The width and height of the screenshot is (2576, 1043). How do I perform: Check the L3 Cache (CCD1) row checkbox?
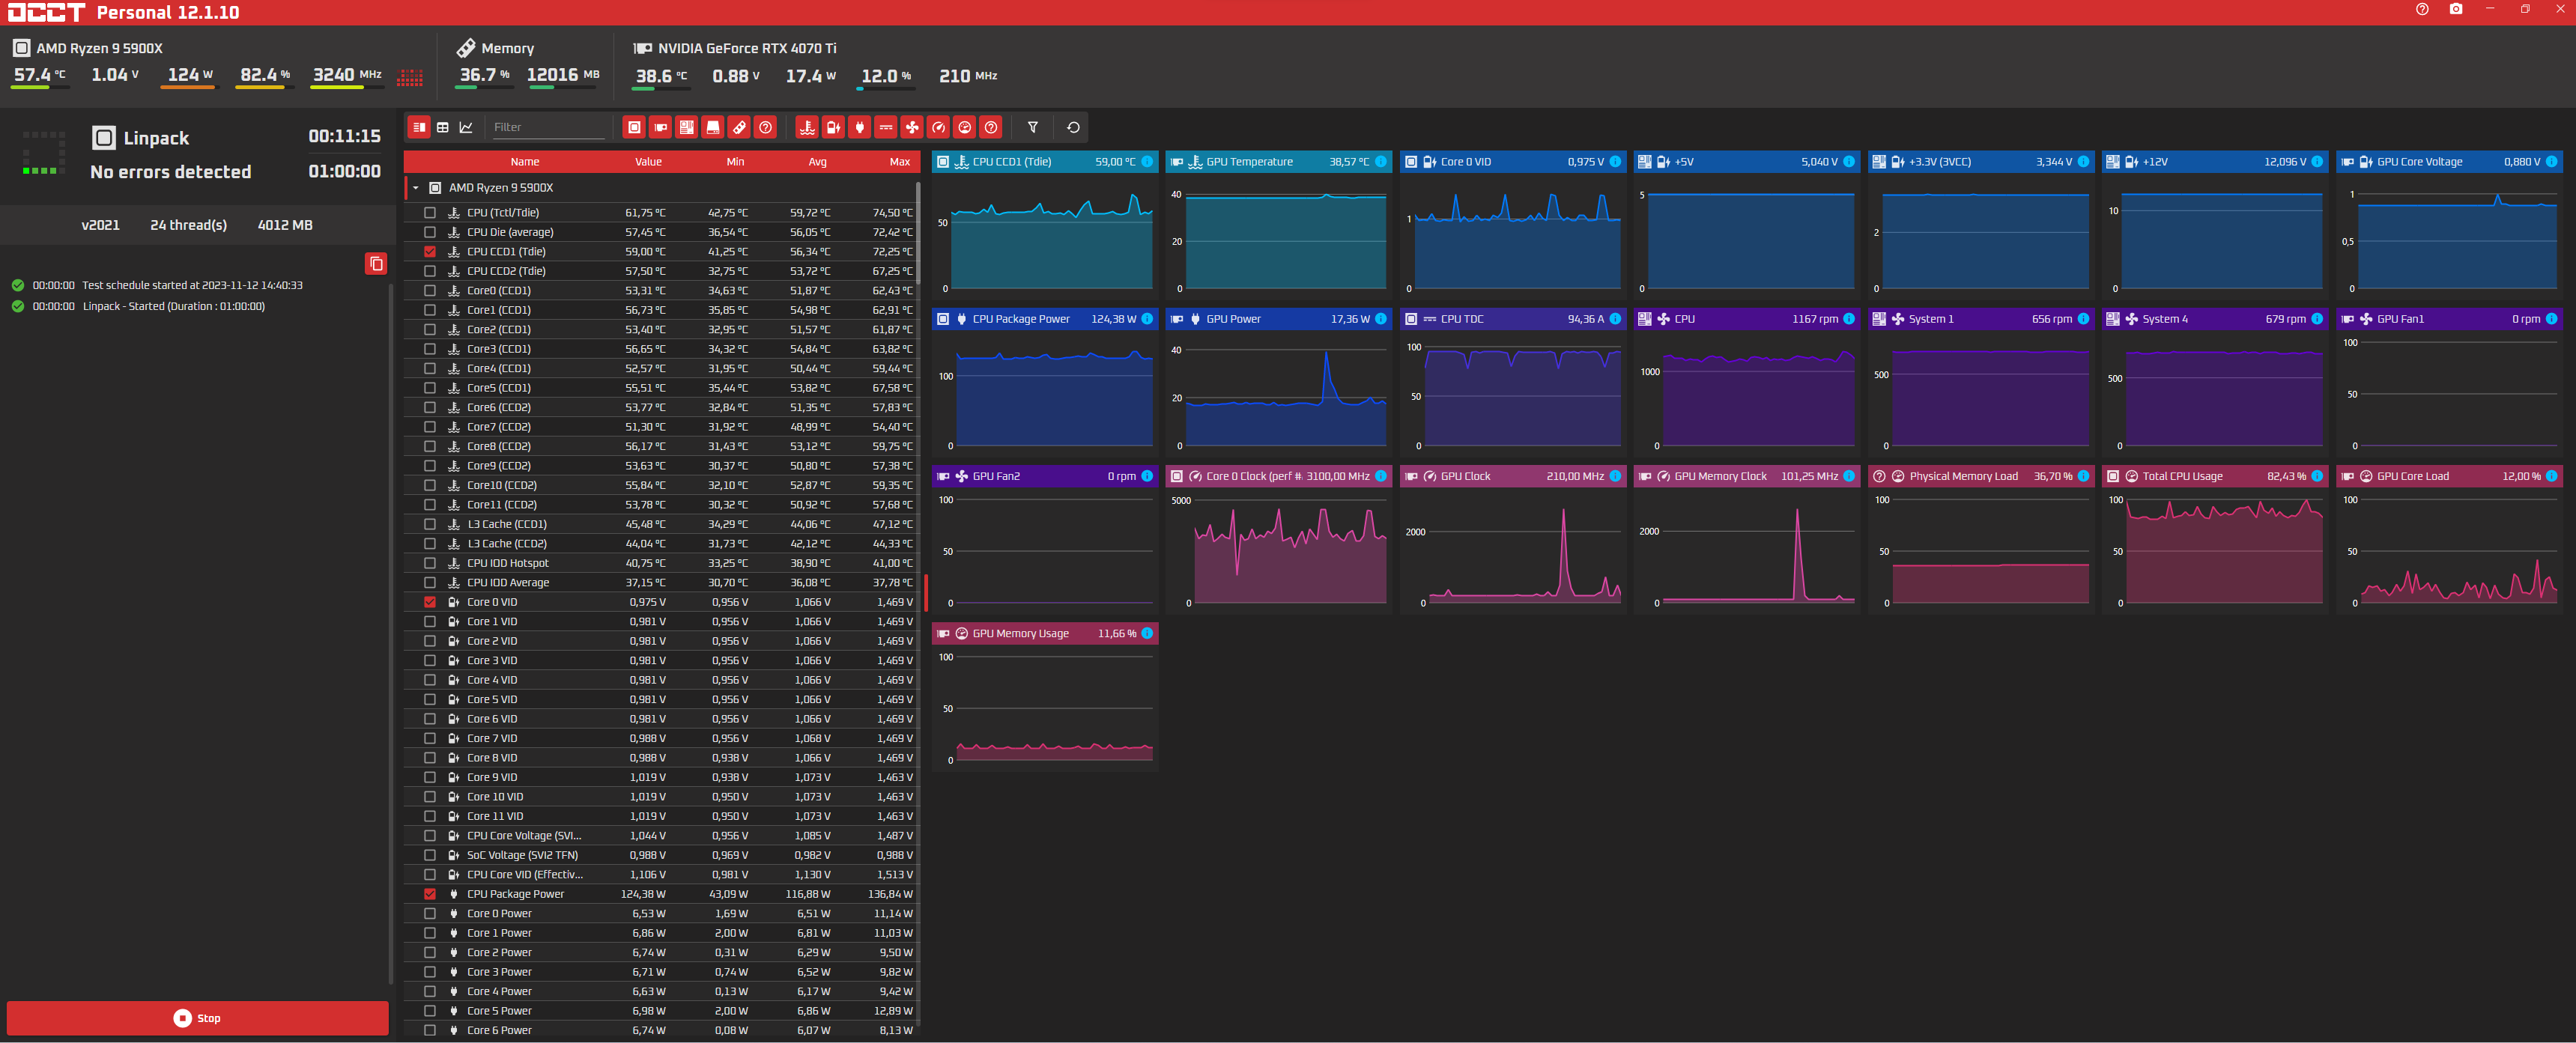point(430,524)
